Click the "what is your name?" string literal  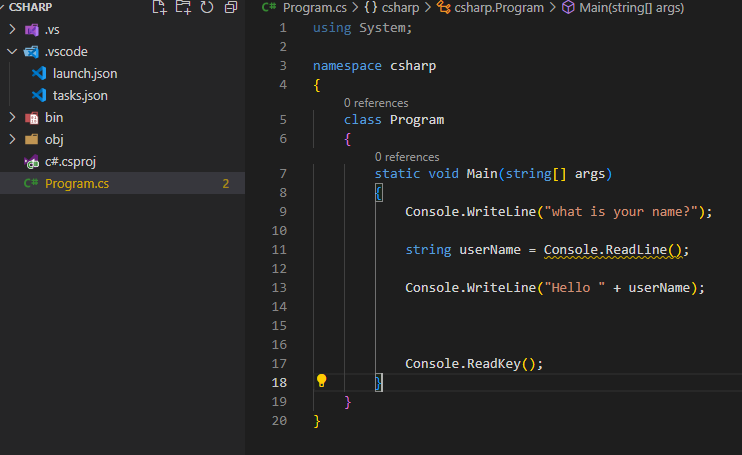pyautogui.click(x=621, y=211)
